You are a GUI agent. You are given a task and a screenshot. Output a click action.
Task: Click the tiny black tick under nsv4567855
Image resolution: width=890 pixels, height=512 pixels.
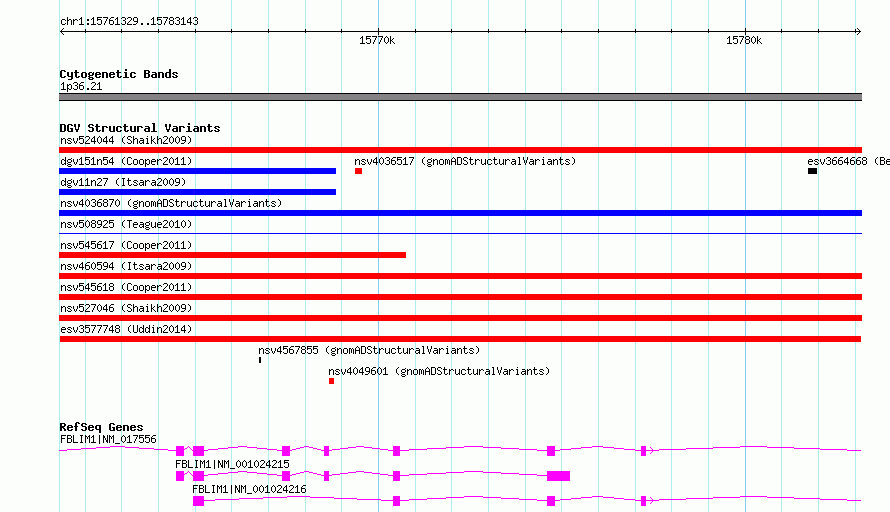pyautogui.click(x=260, y=360)
